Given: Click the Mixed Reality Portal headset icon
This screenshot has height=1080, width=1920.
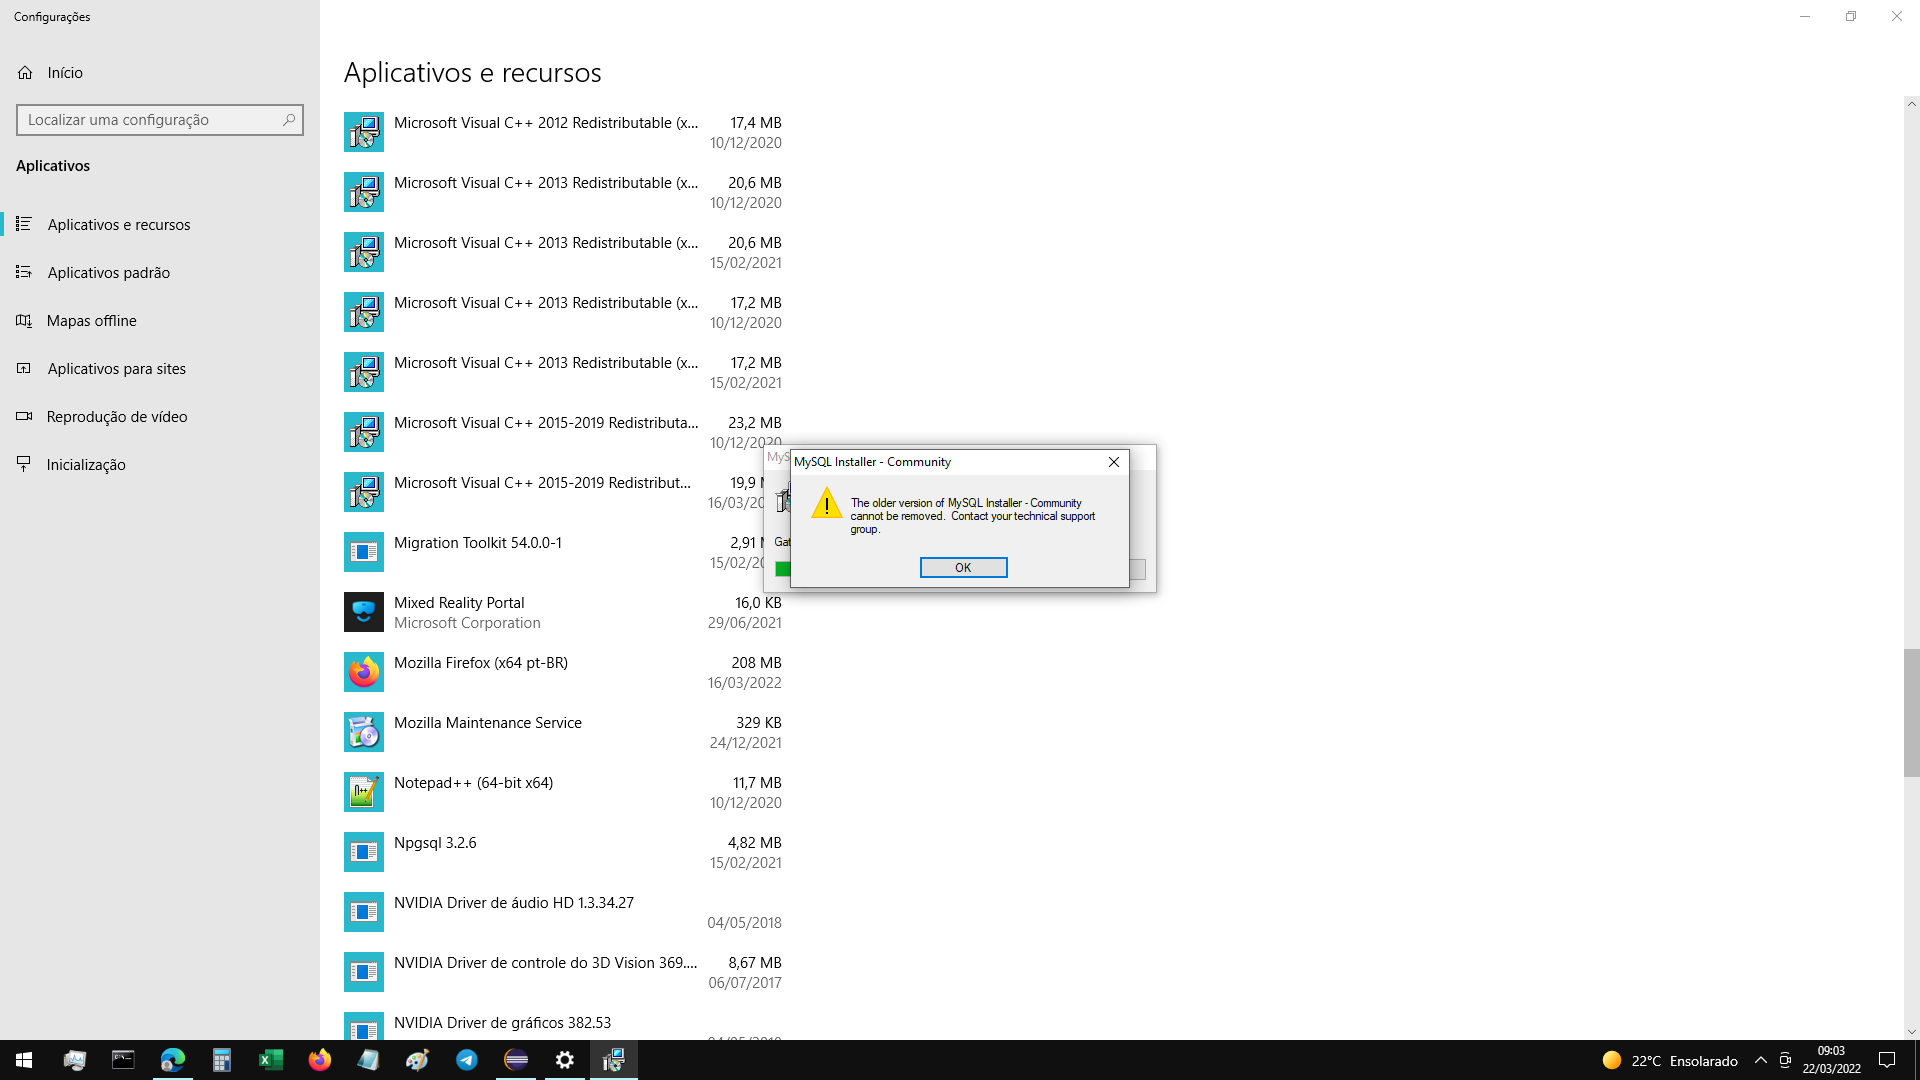Looking at the screenshot, I should click(x=364, y=612).
